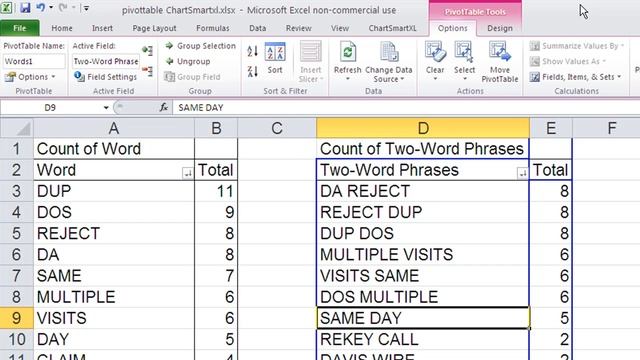Select the cell containing DOS MULTIPLE

423,297
